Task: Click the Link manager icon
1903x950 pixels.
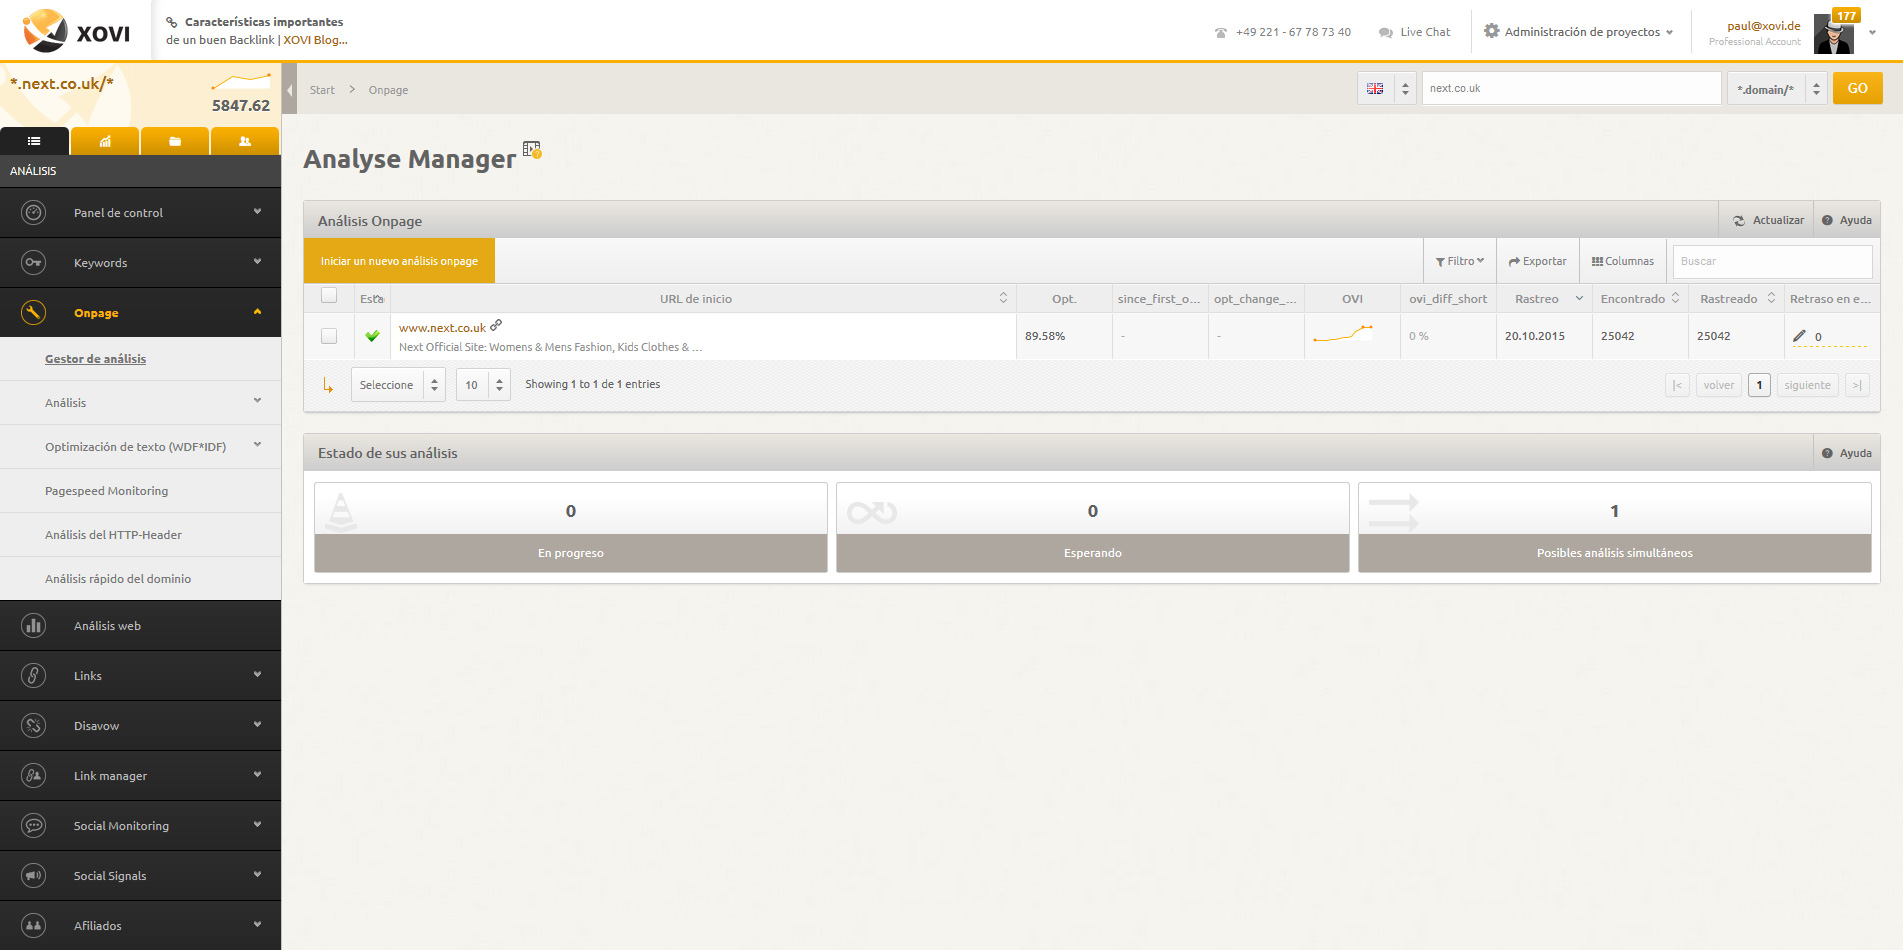Action: pos(33,775)
